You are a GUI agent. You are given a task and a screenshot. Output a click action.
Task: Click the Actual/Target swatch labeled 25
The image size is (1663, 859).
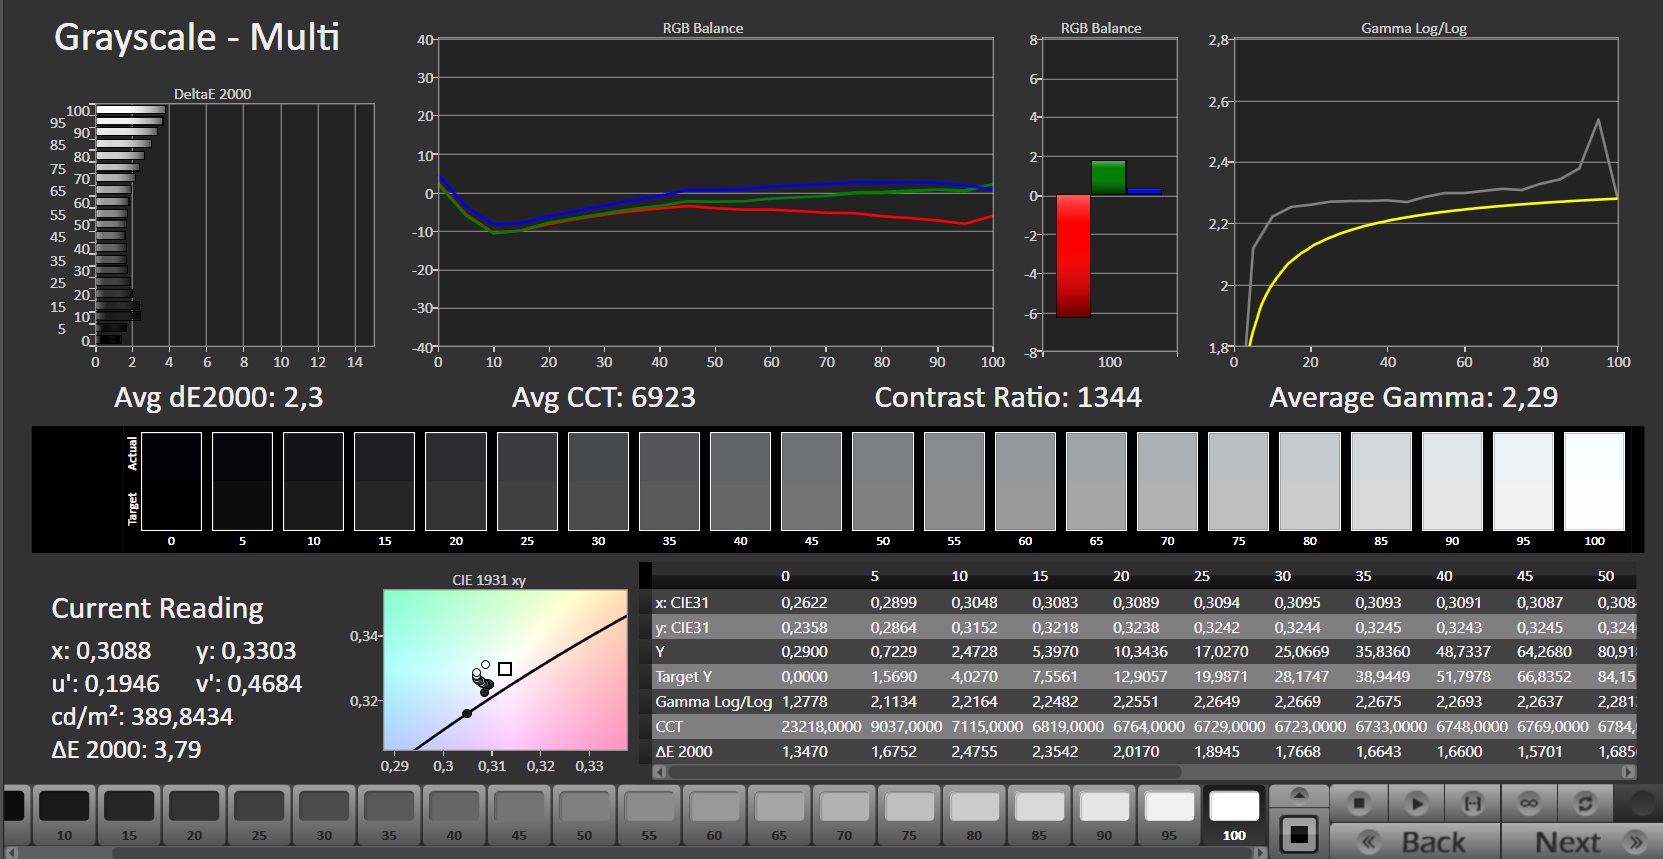click(527, 481)
